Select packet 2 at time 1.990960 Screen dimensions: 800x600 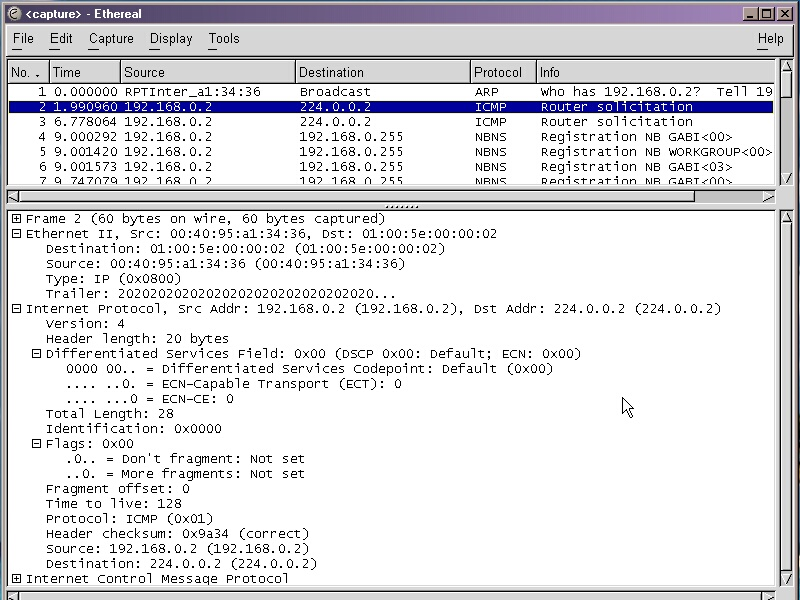391,107
